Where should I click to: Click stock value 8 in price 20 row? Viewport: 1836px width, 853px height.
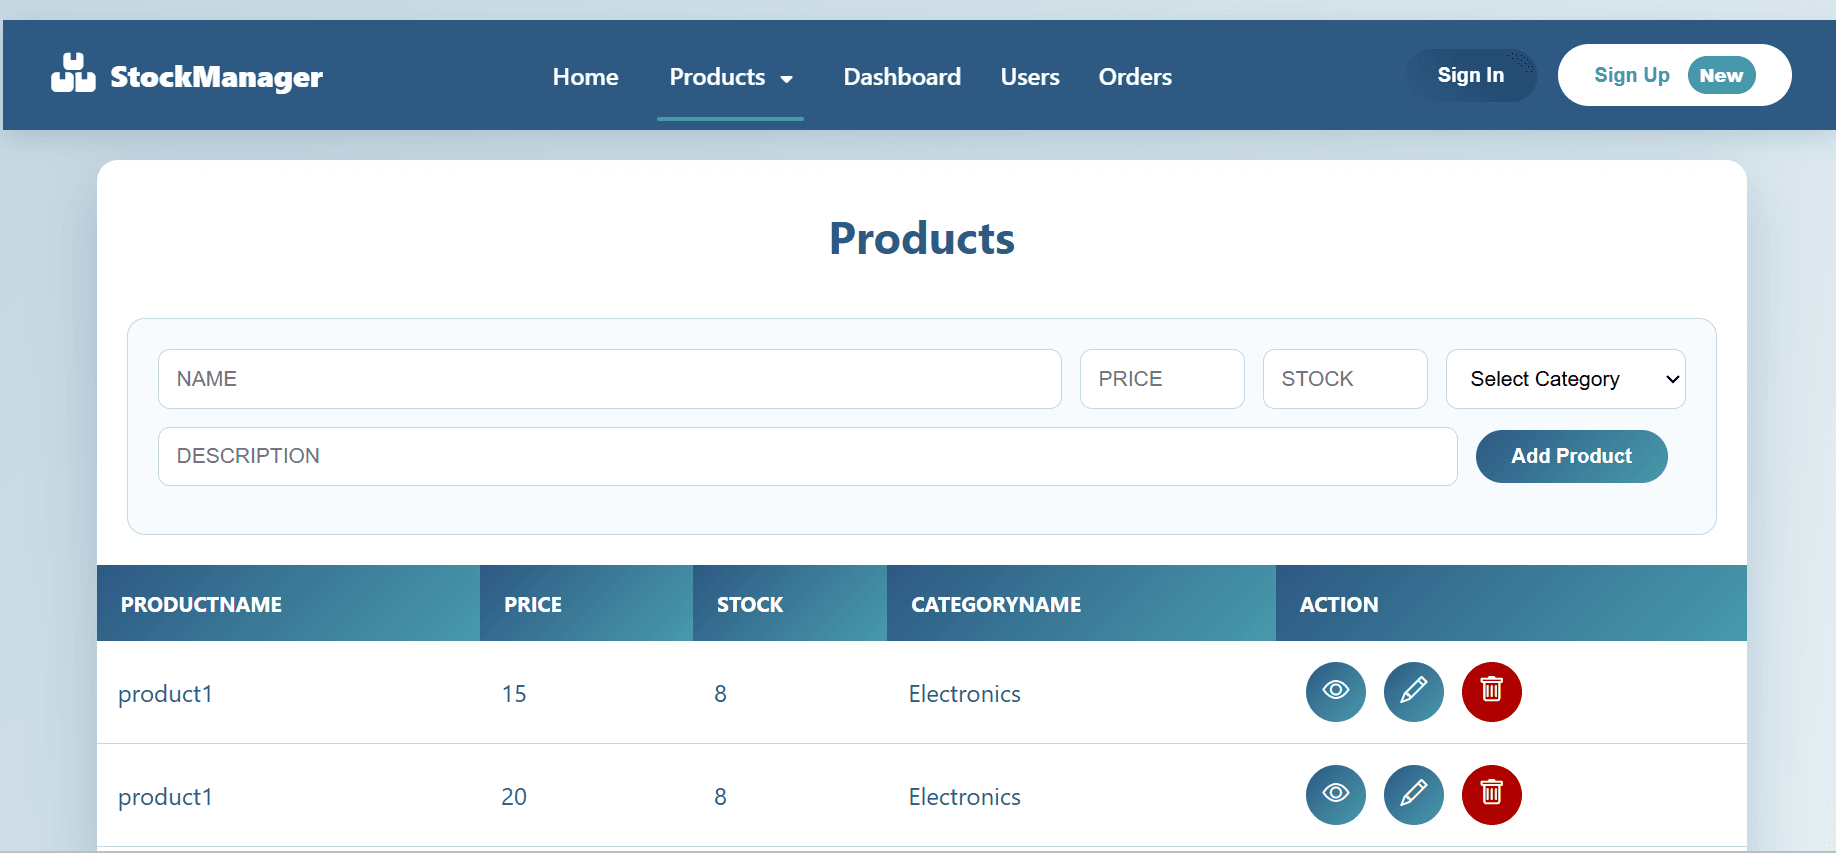pyautogui.click(x=720, y=797)
